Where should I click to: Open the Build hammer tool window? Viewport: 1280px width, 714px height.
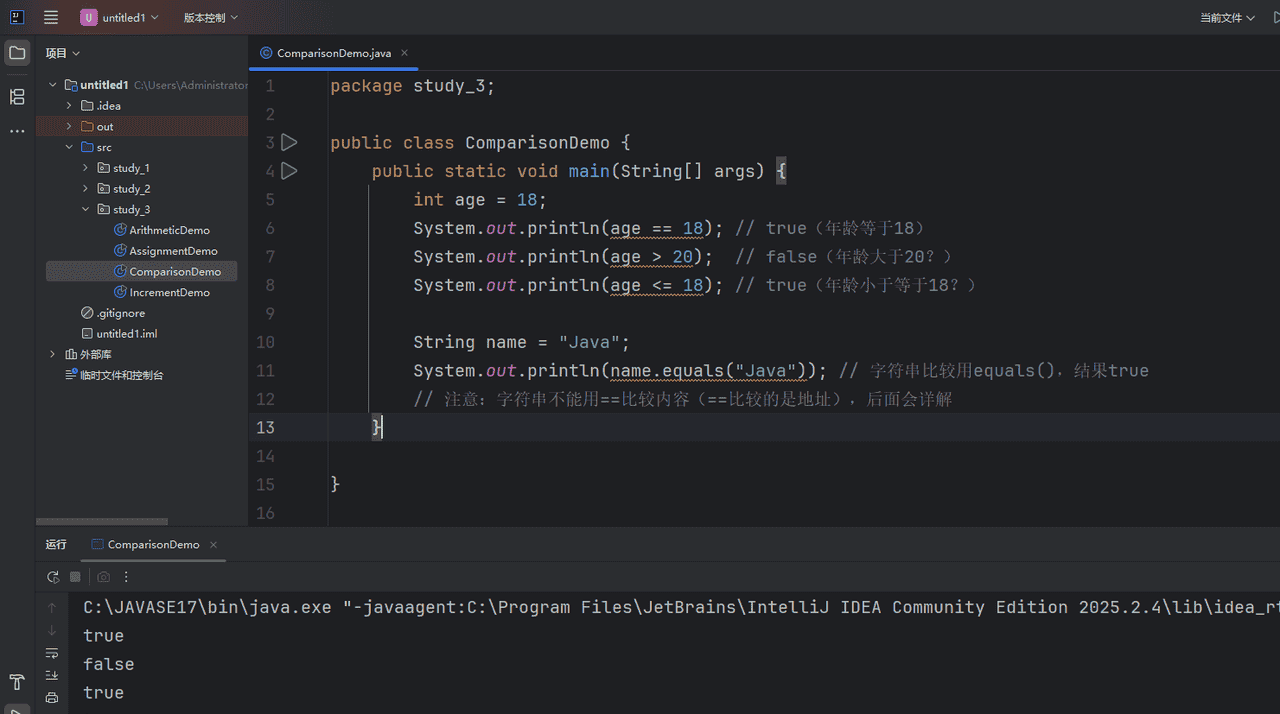point(17,682)
